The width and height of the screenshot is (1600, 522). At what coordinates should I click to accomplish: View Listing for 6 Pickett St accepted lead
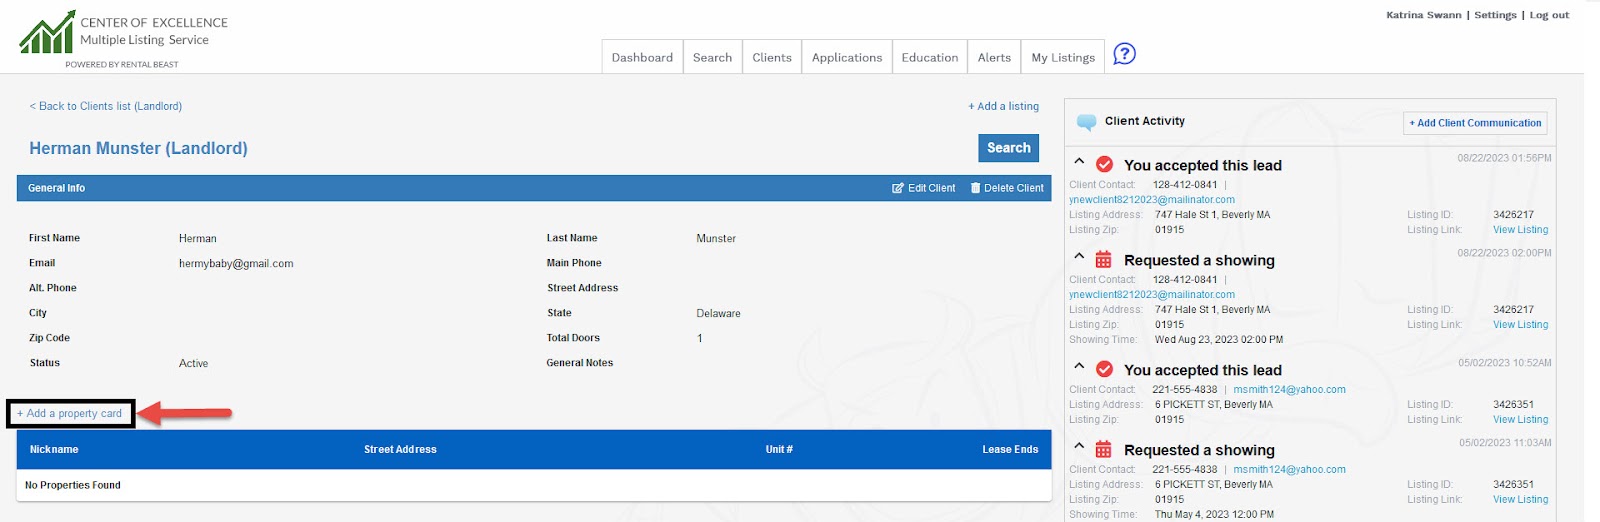coord(1520,420)
